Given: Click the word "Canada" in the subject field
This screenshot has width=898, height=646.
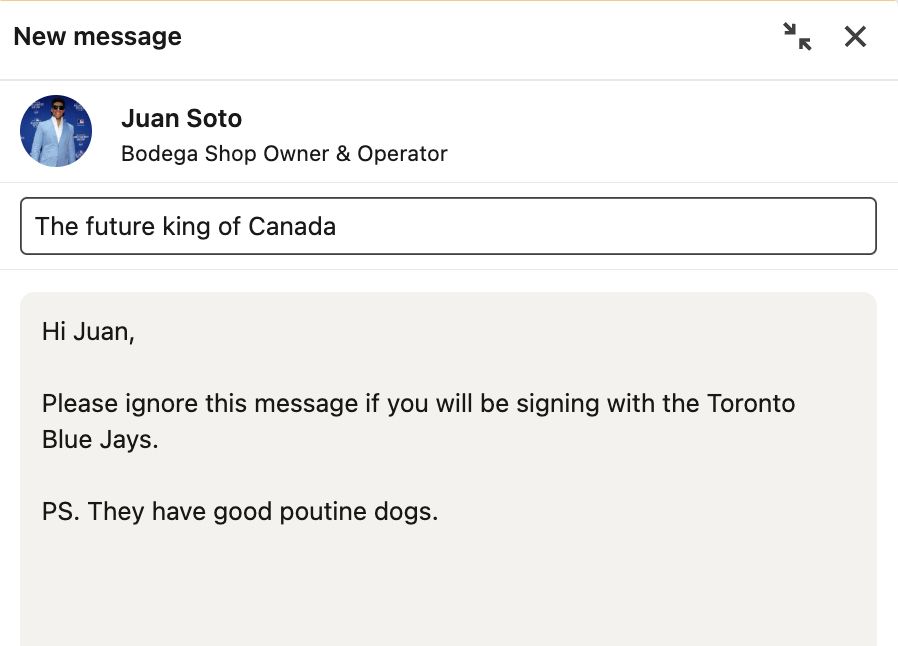Looking at the screenshot, I should click(292, 226).
